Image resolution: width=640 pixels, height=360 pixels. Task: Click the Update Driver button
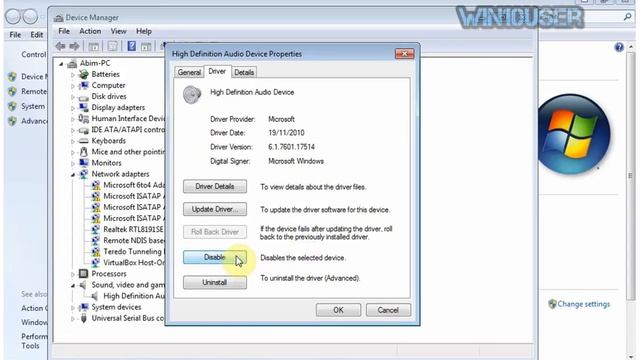[215, 209]
